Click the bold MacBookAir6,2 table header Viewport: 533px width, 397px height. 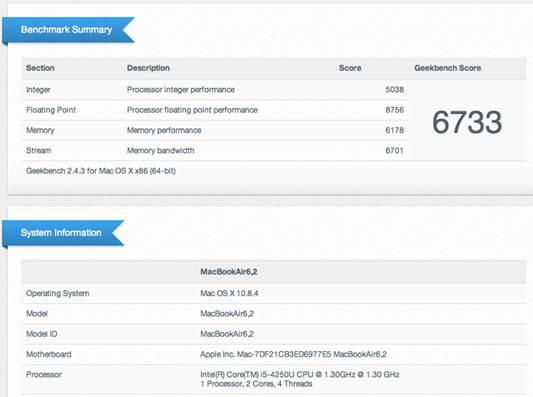tap(228, 272)
